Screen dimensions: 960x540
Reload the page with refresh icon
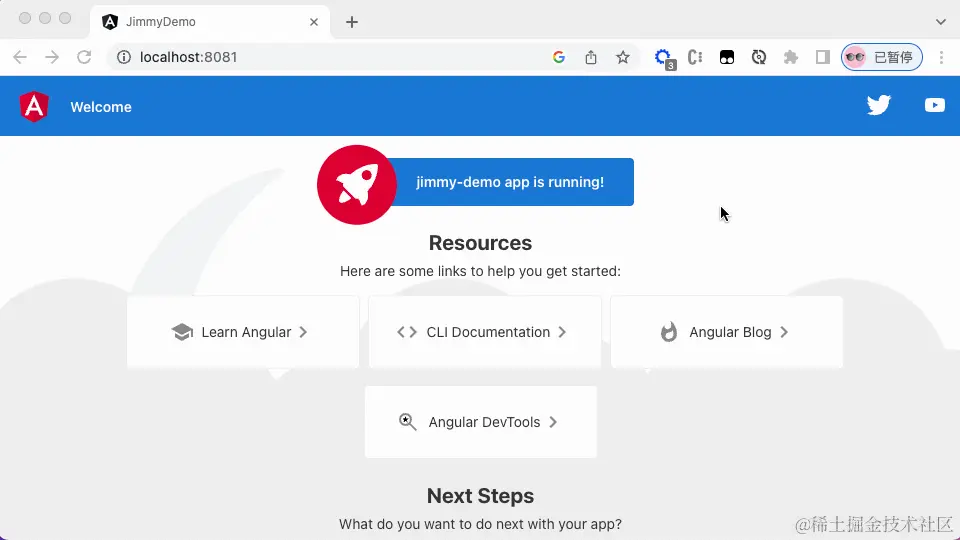(x=84, y=57)
